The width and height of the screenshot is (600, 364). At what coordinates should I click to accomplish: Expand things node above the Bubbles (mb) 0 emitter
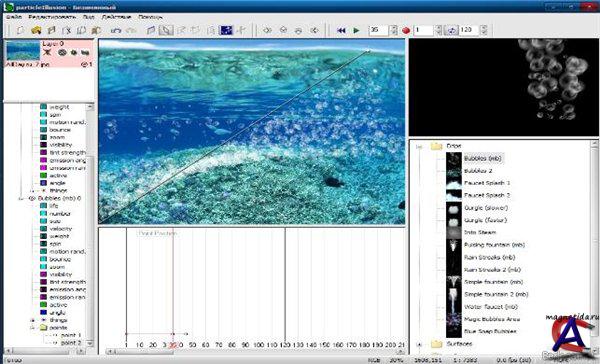[33, 191]
